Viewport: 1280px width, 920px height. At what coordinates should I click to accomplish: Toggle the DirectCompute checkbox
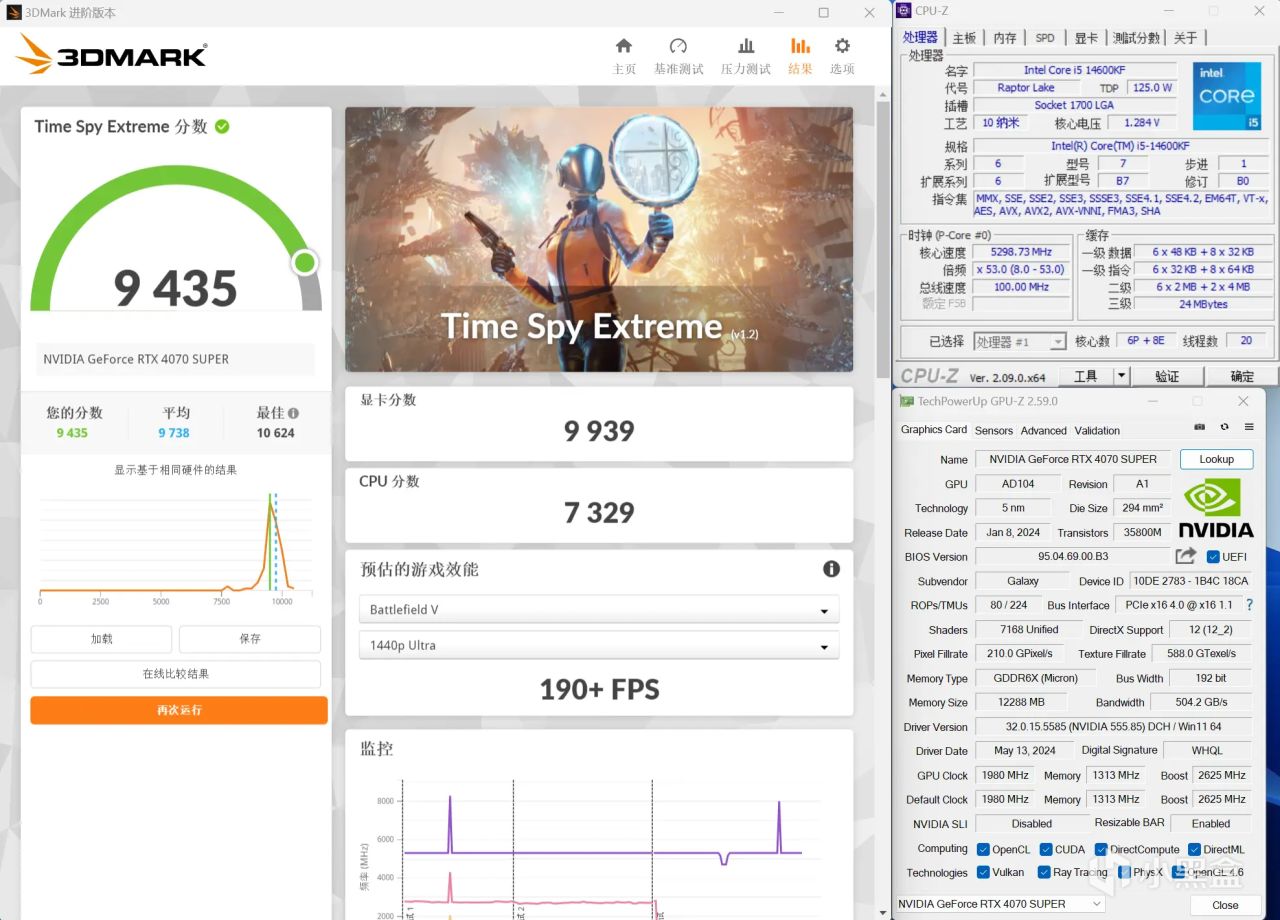click(1101, 850)
